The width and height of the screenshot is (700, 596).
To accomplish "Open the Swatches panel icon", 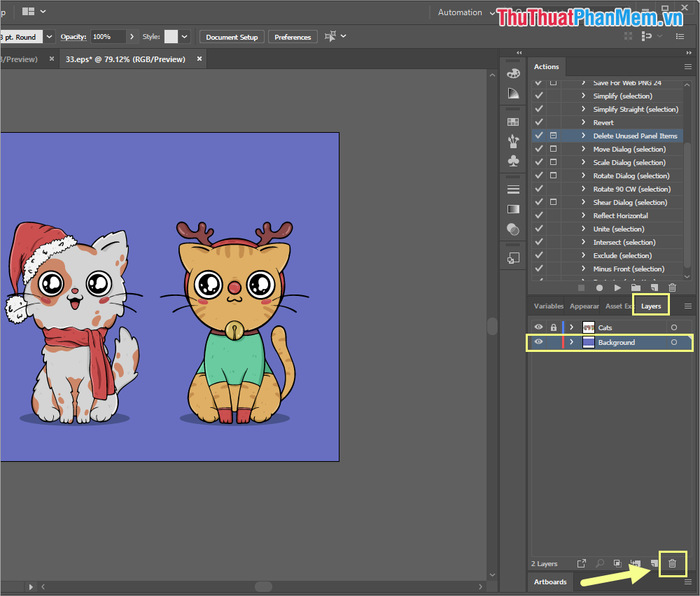I will tap(513, 122).
